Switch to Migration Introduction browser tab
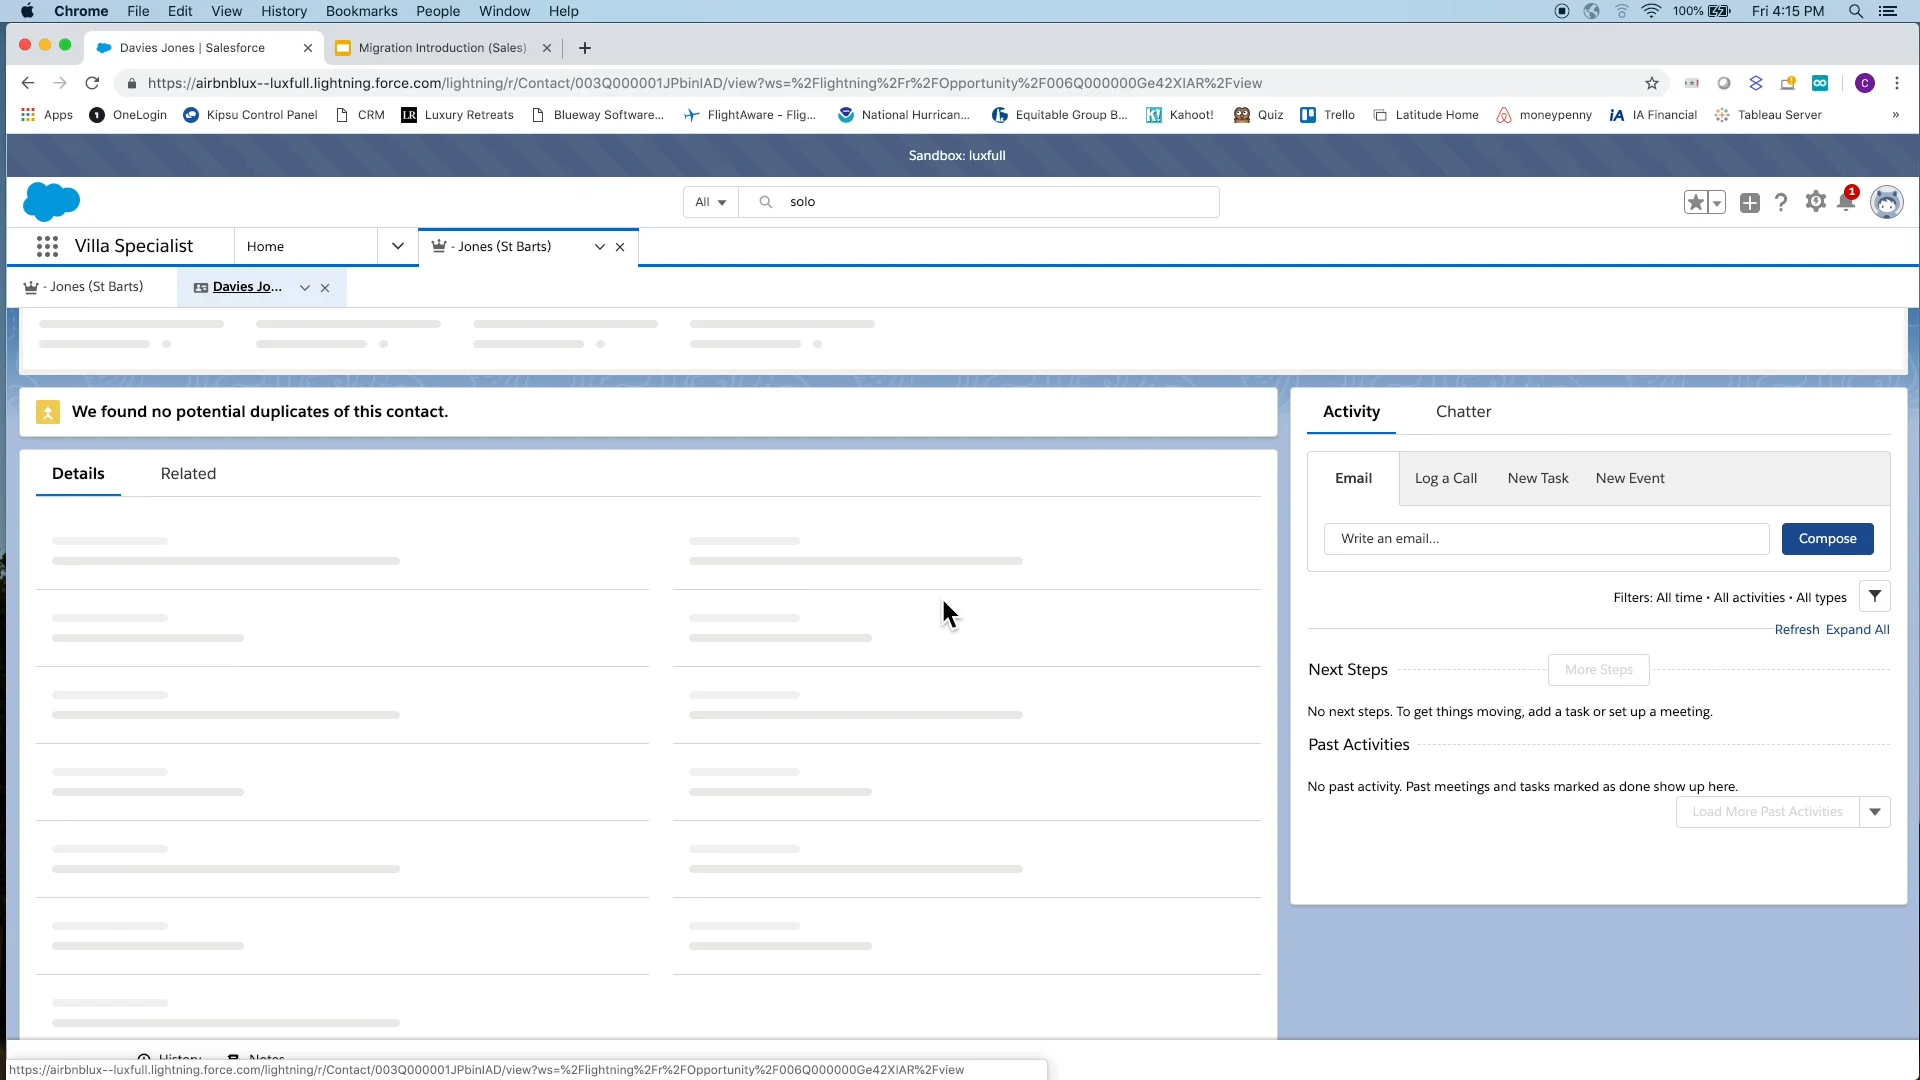Image resolution: width=1920 pixels, height=1080 pixels. point(442,48)
